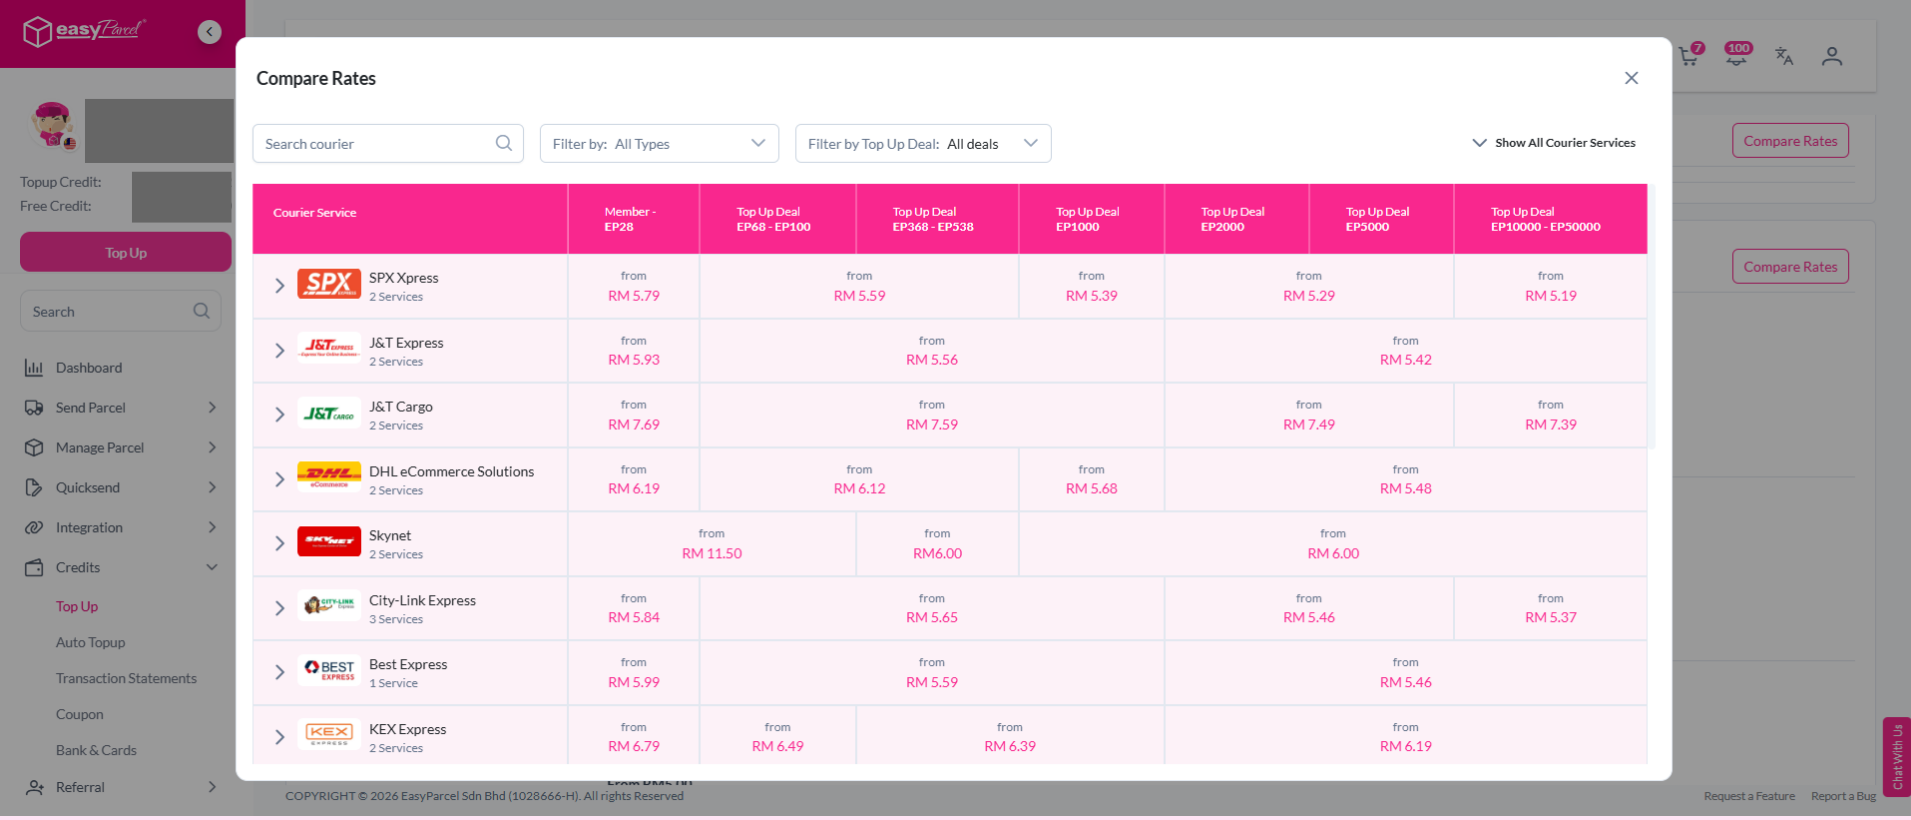1911x820 pixels.
Task: Open Bank & Cards
Action: [x=96, y=750]
